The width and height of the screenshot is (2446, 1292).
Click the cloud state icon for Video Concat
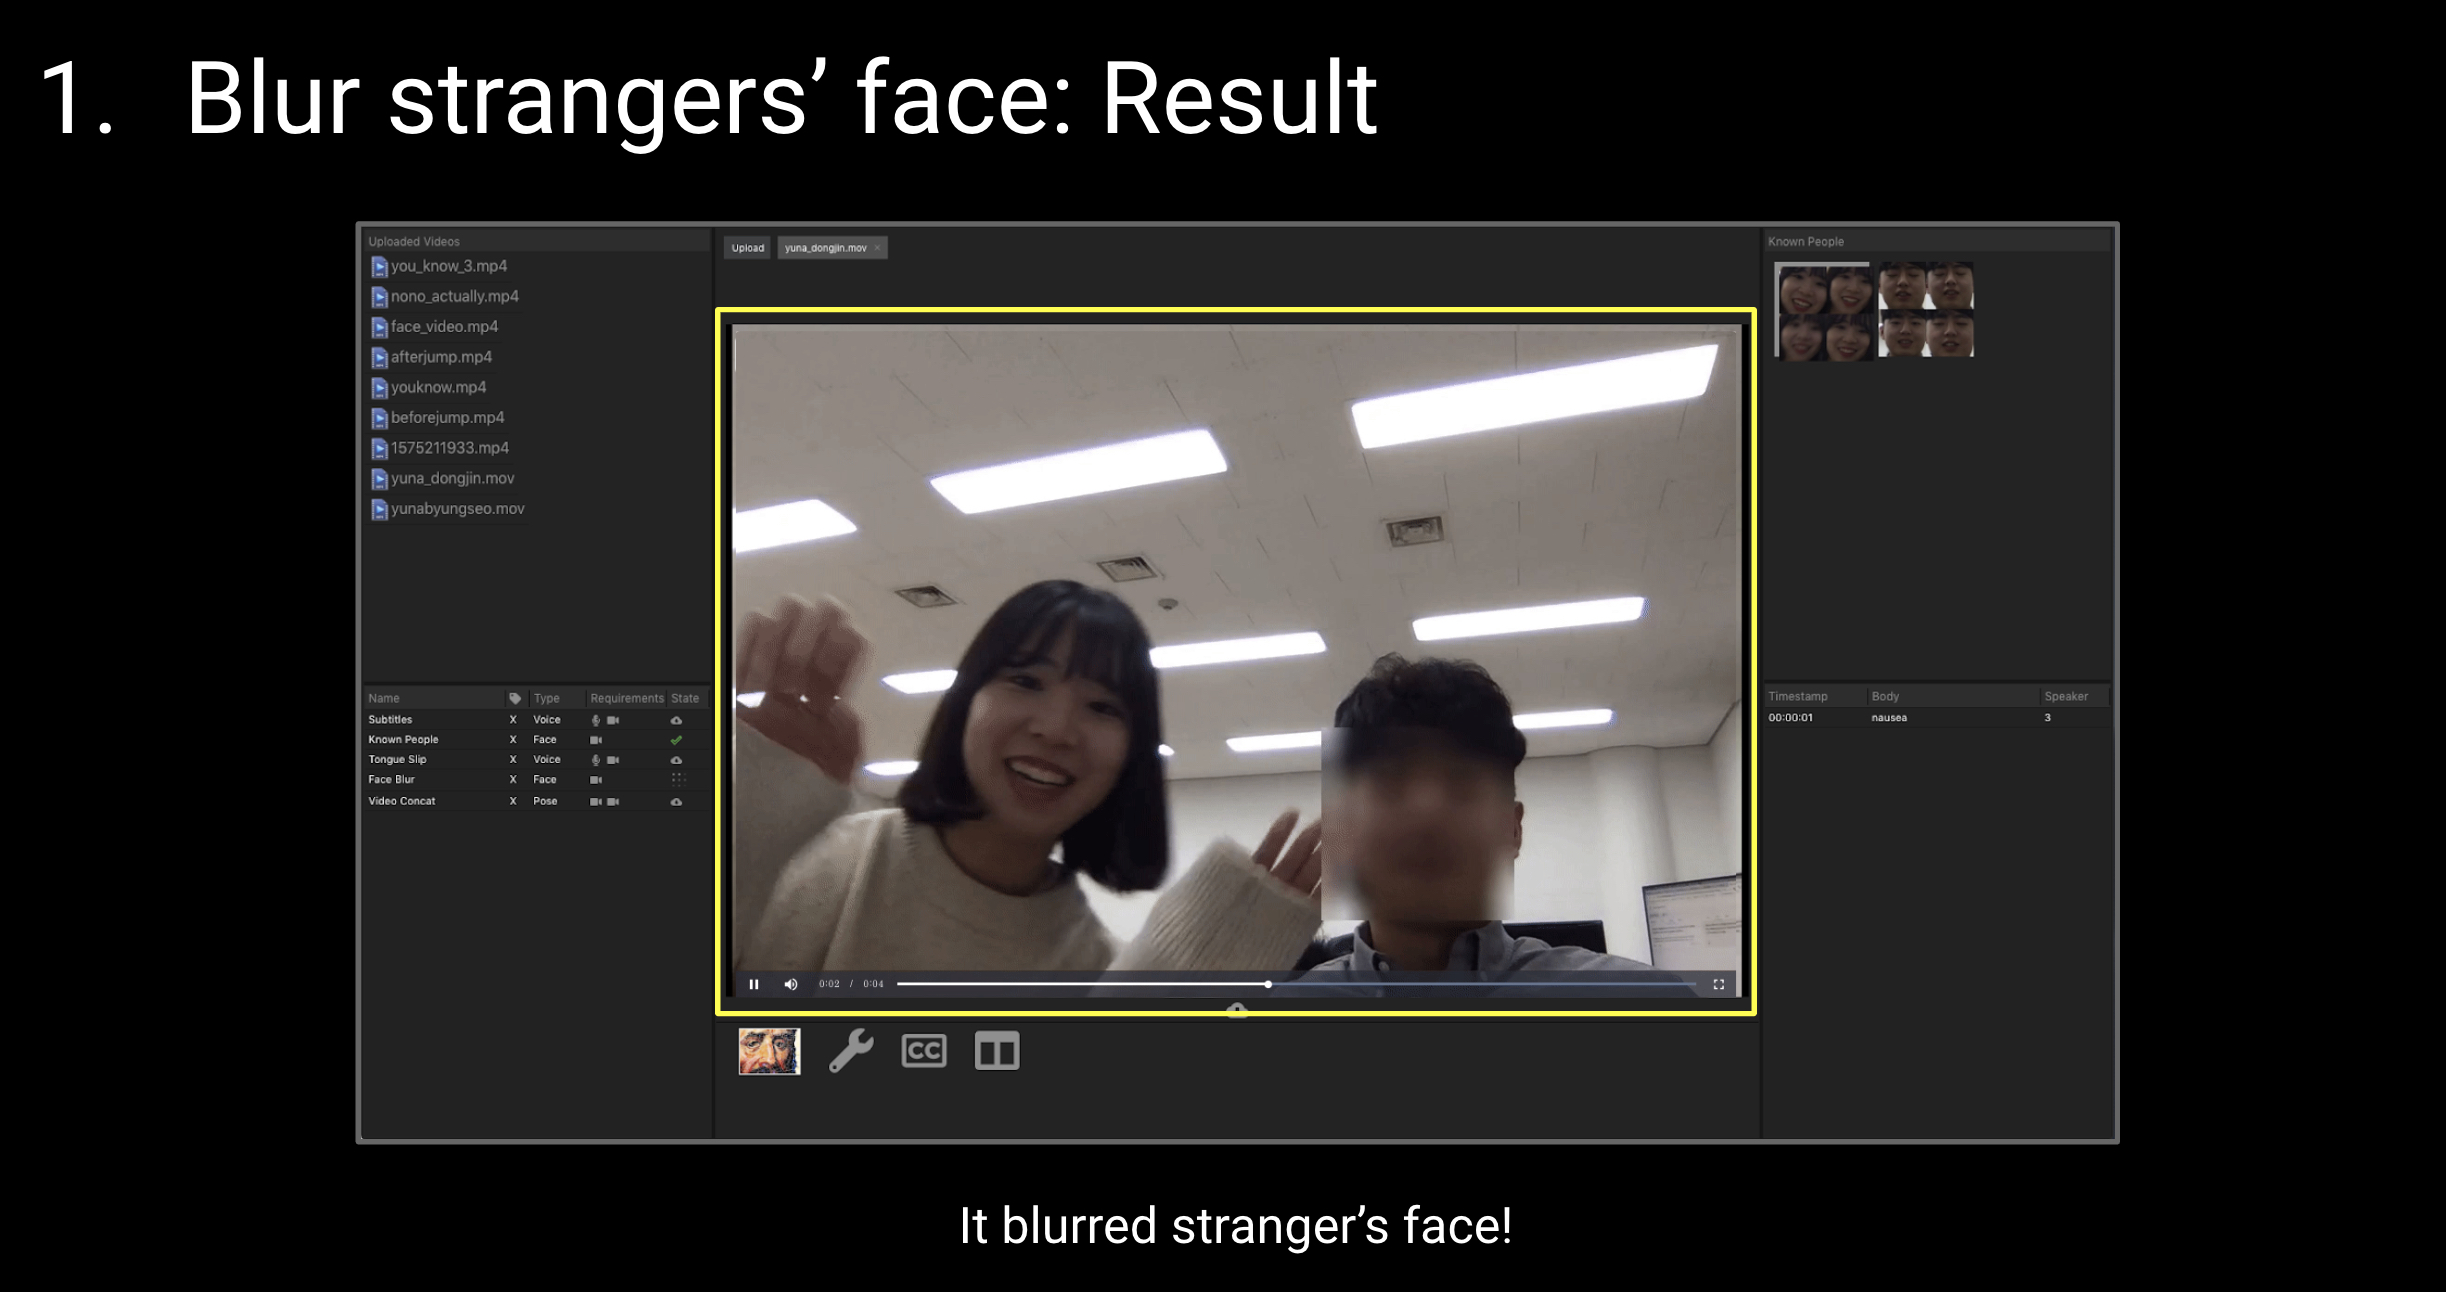(676, 801)
